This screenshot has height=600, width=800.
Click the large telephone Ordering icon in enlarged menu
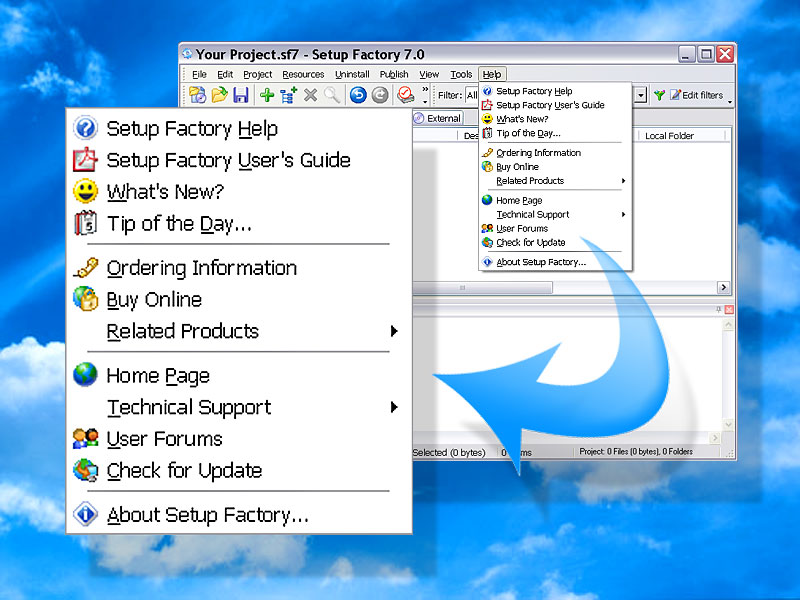click(x=85, y=267)
